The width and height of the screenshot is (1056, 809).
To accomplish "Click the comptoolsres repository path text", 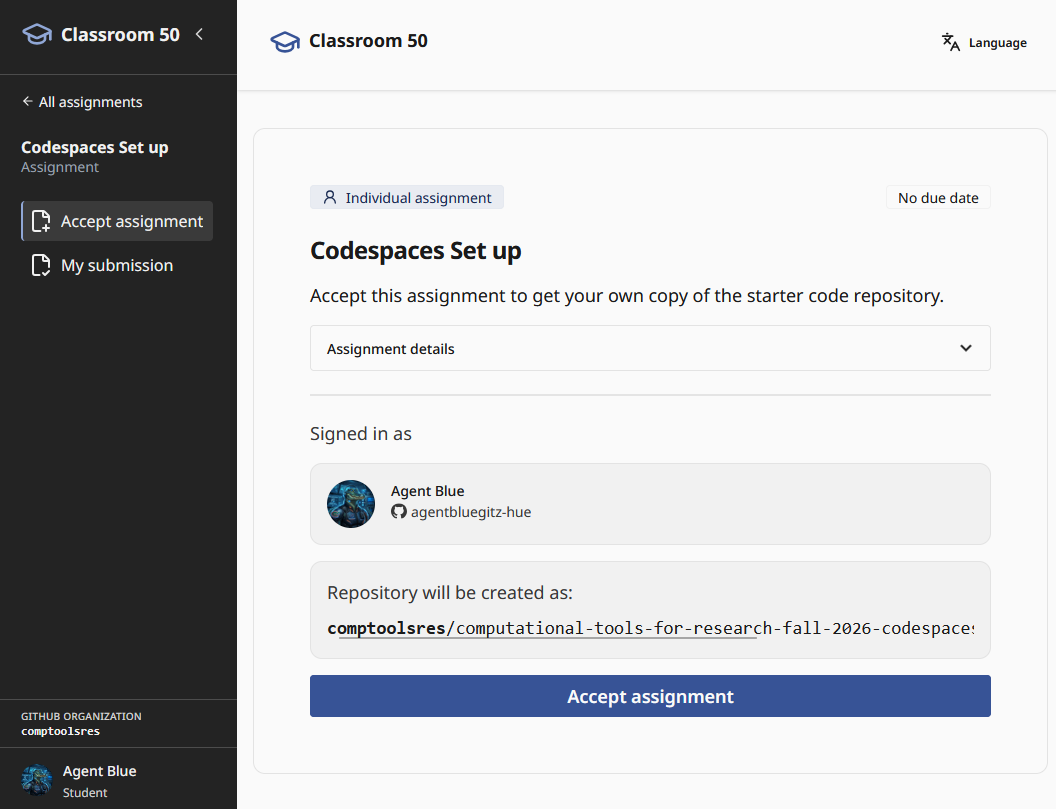I will 651,628.
